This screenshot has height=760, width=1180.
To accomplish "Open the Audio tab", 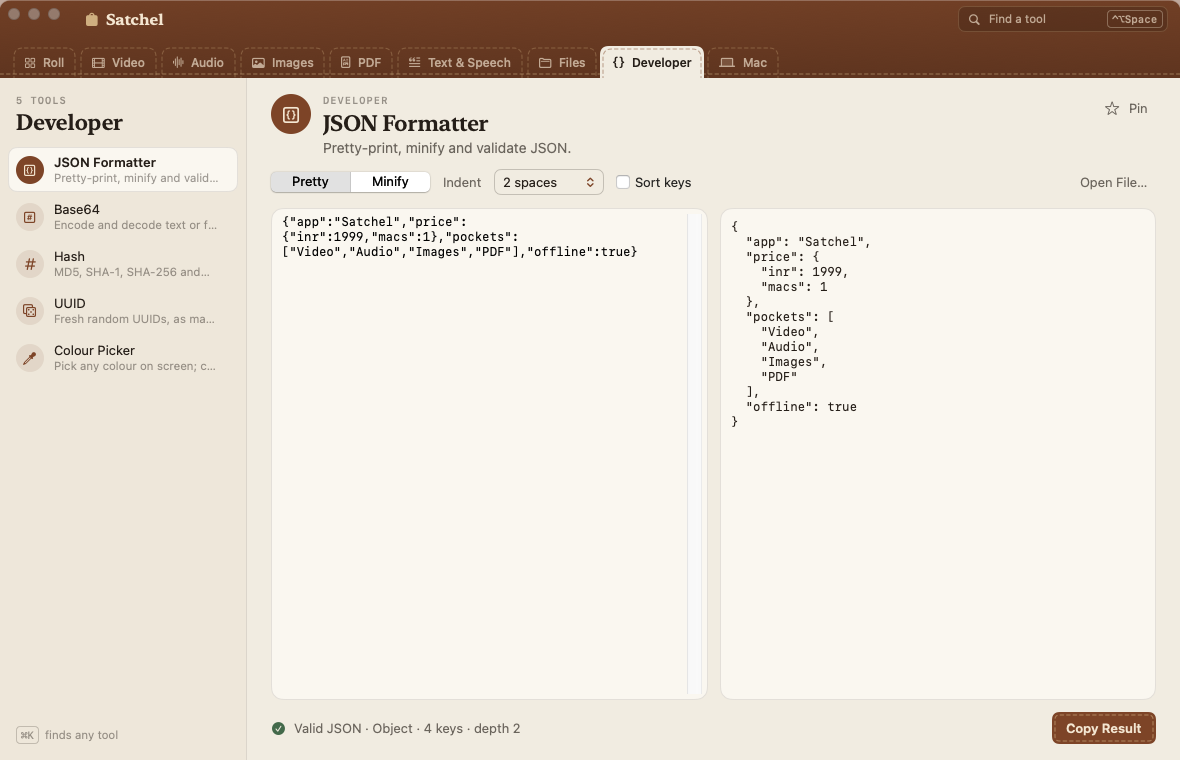I will tap(198, 63).
